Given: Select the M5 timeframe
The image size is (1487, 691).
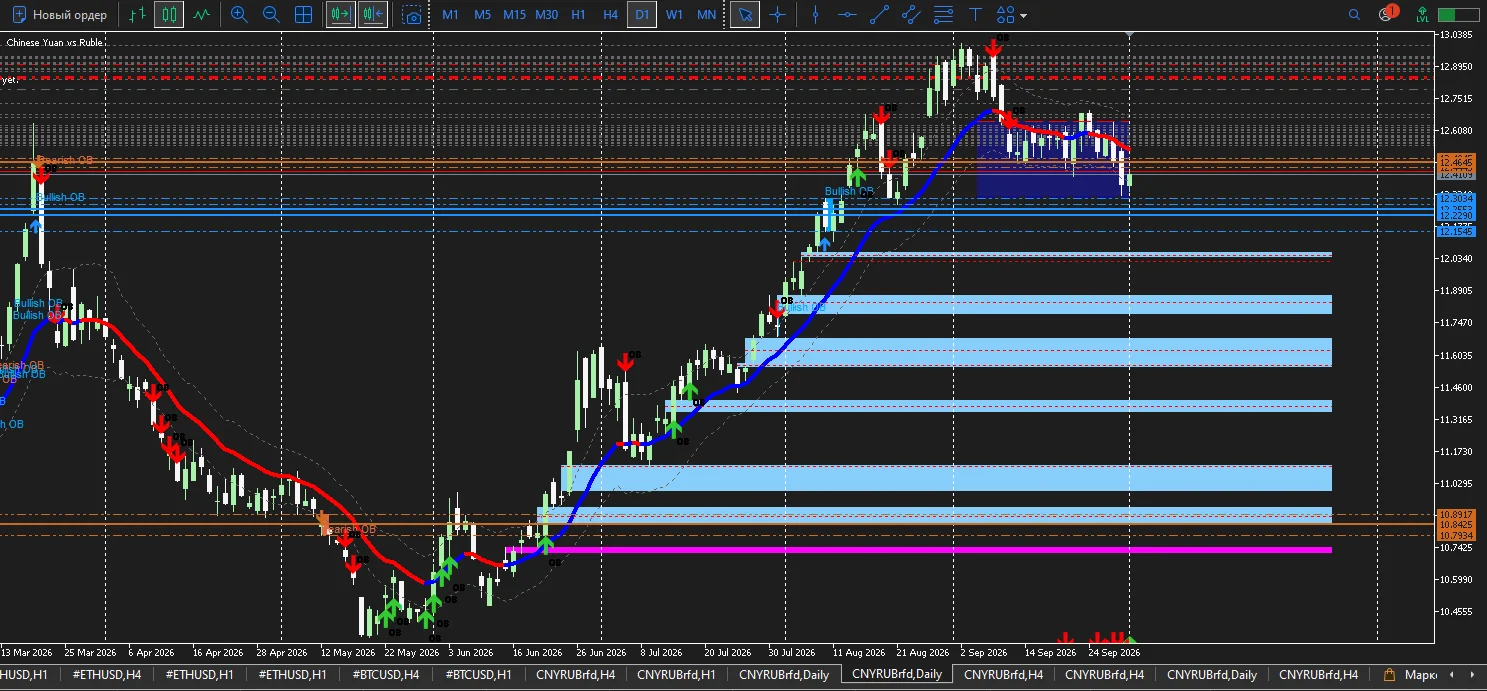Looking at the screenshot, I should [483, 15].
